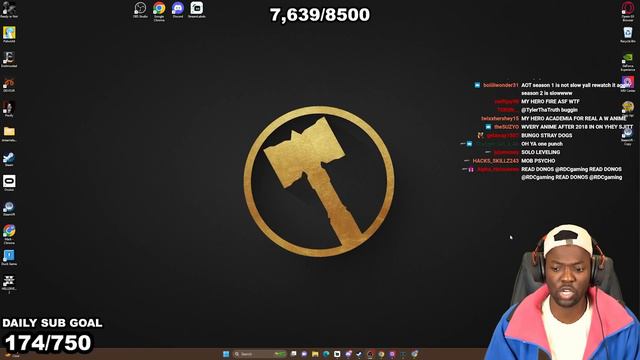This screenshot has height=360, width=640.
Task: Click chat message "BUNGO STRAY DOGS"
Action: coord(547,136)
